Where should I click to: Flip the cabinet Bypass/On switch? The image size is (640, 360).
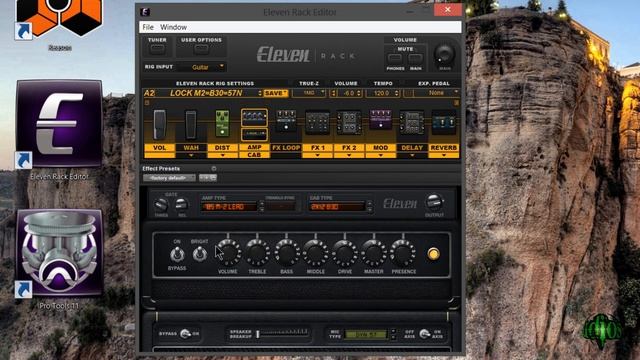pyautogui.click(x=185, y=333)
